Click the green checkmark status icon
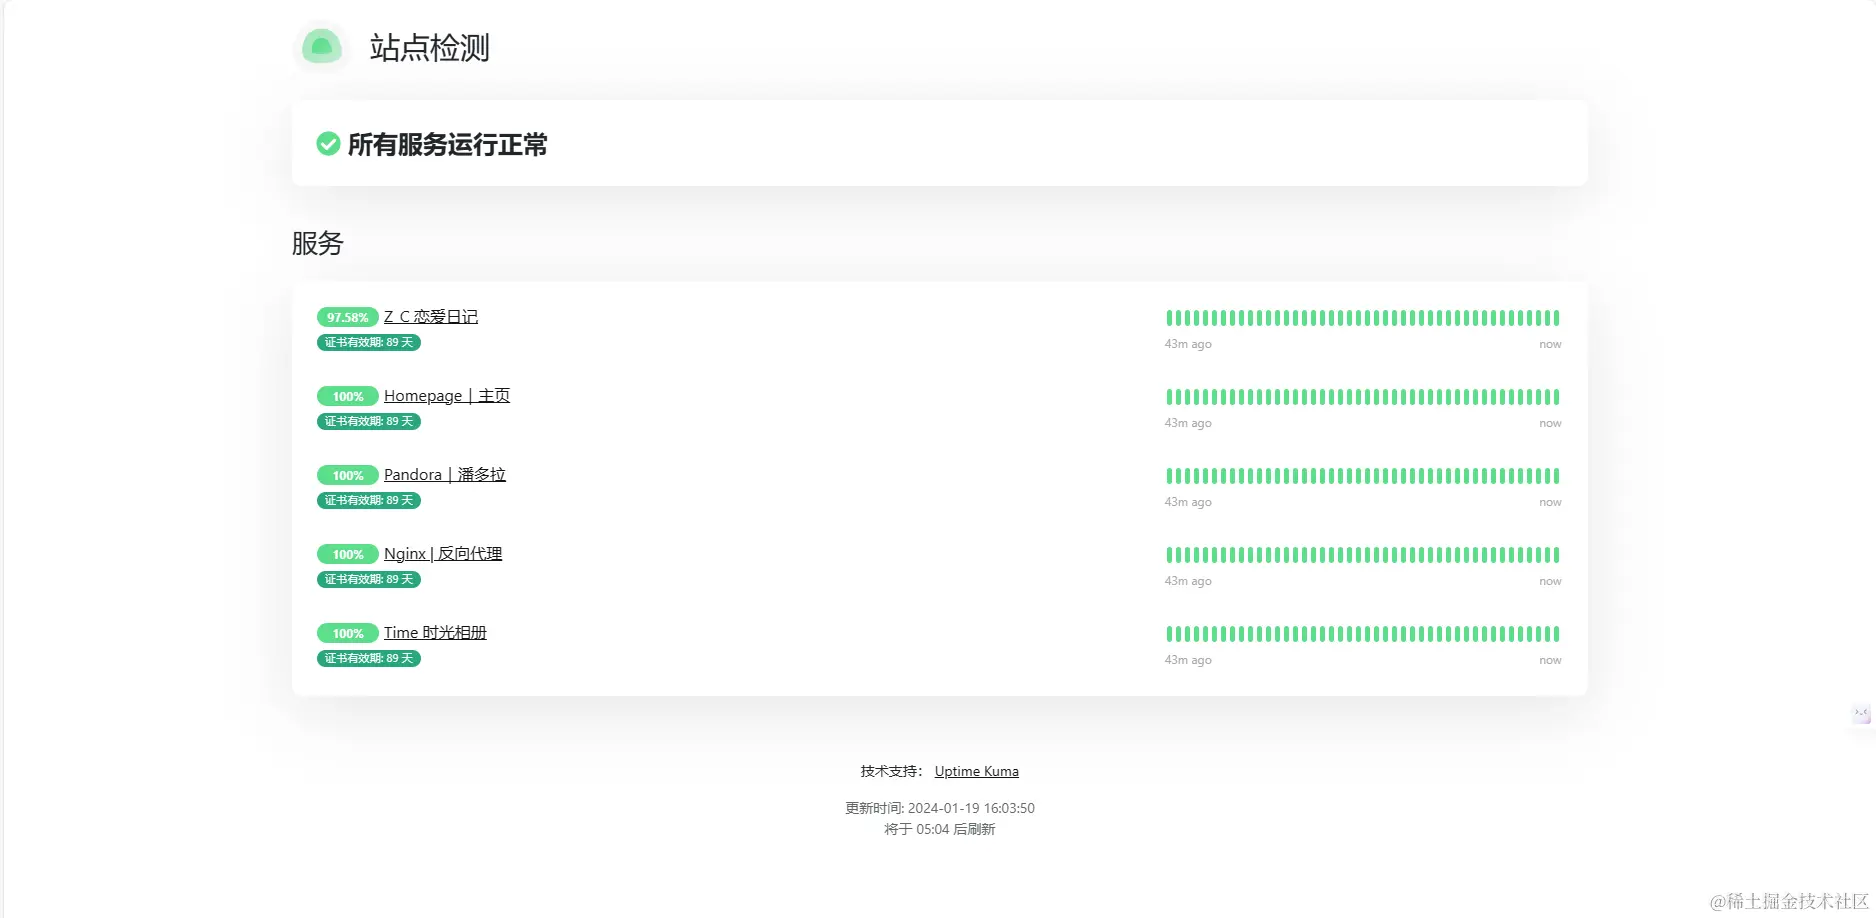 [328, 144]
